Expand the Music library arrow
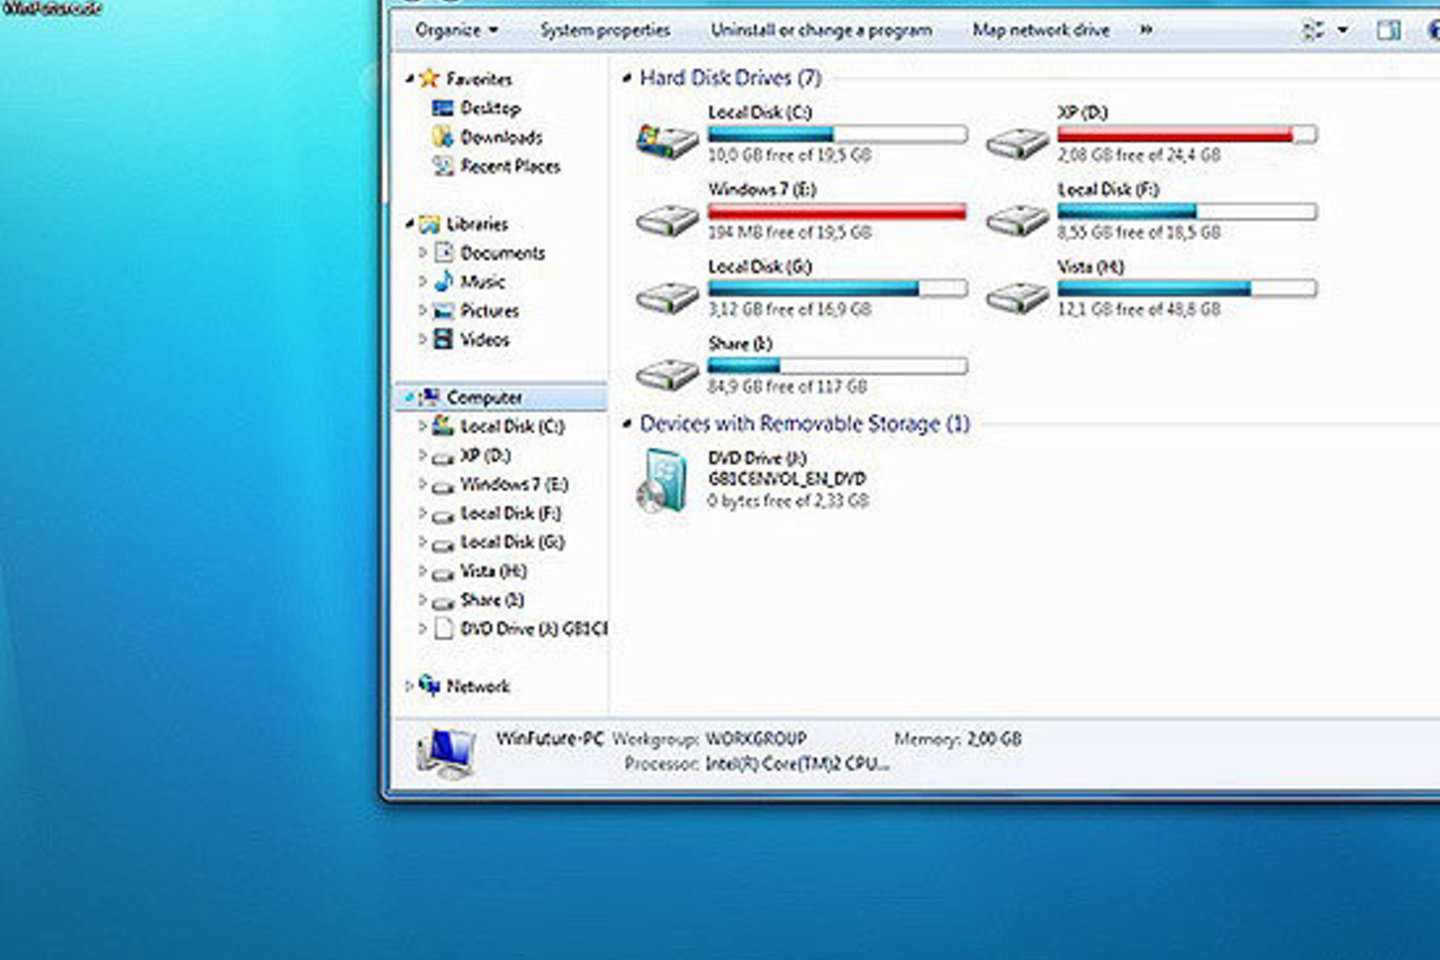Image resolution: width=1440 pixels, height=960 pixels. [422, 282]
